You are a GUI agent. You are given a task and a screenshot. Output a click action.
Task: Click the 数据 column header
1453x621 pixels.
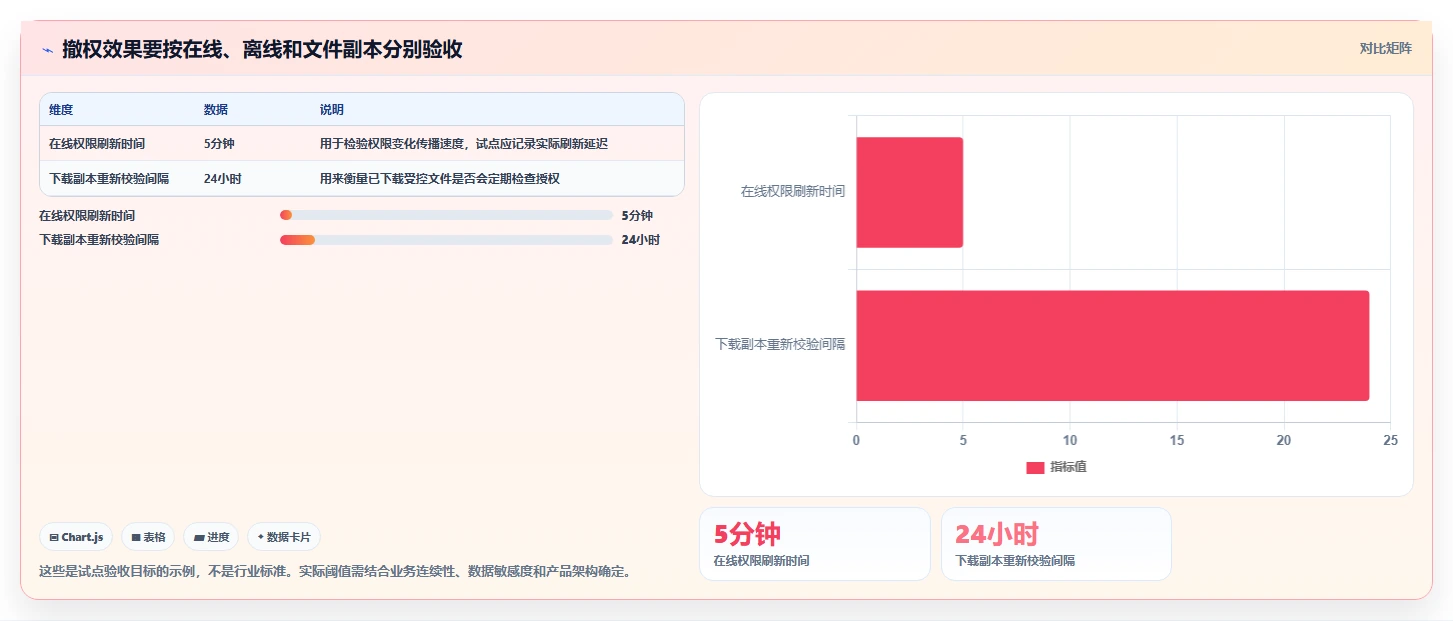(x=216, y=110)
